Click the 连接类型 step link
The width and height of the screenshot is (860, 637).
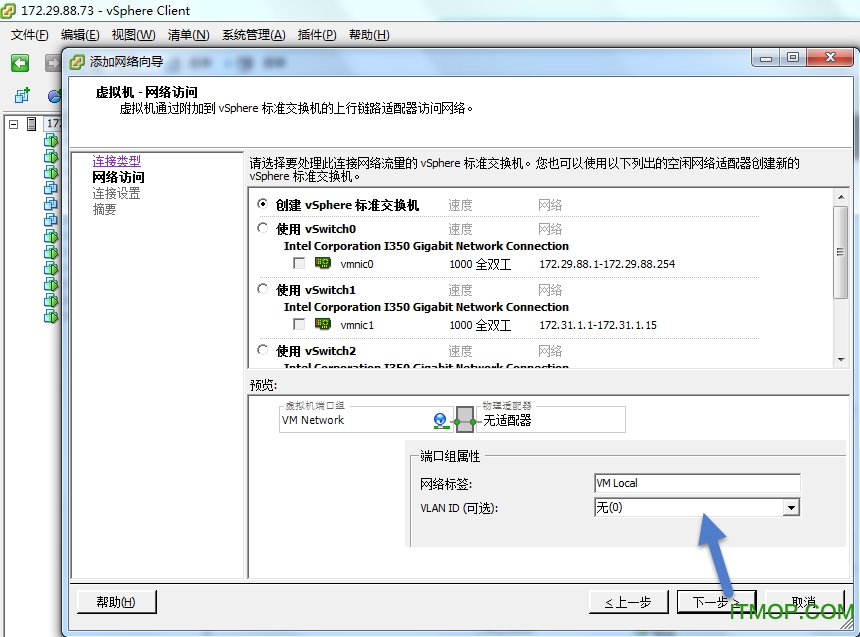(116, 161)
